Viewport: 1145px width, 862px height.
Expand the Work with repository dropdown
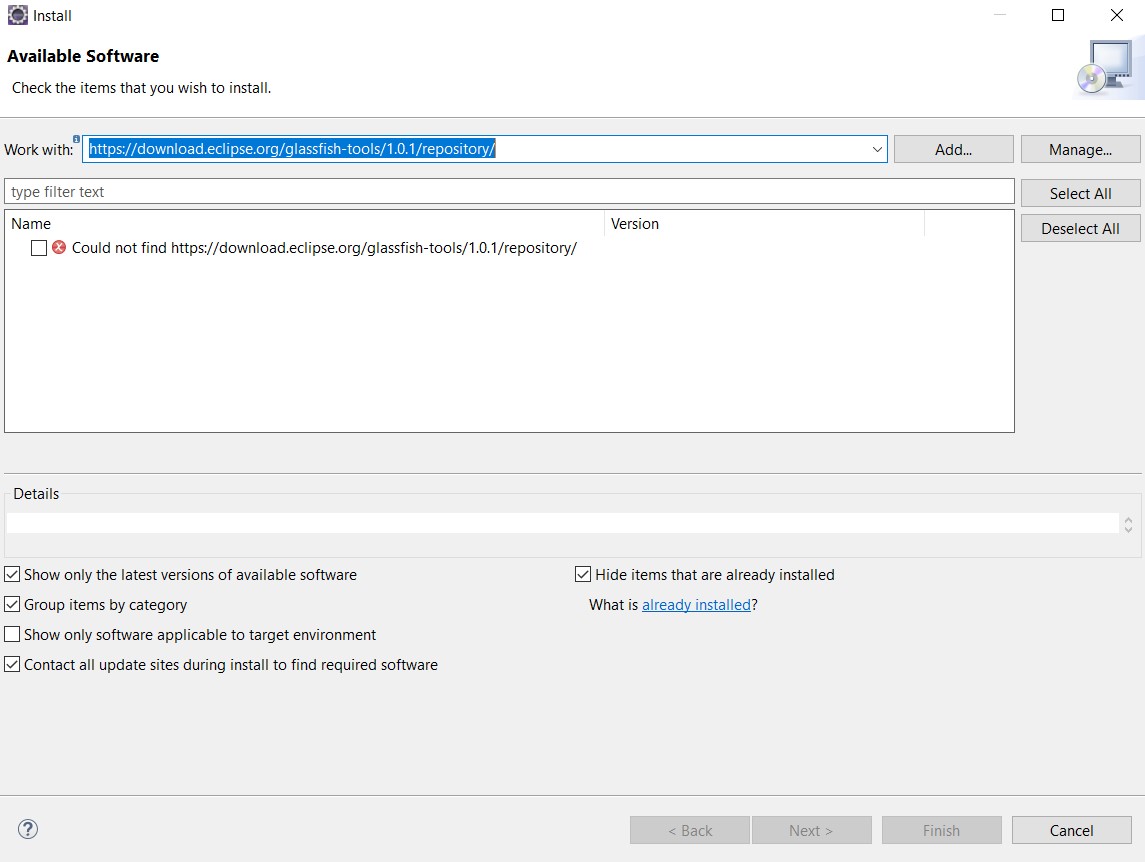point(877,149)
